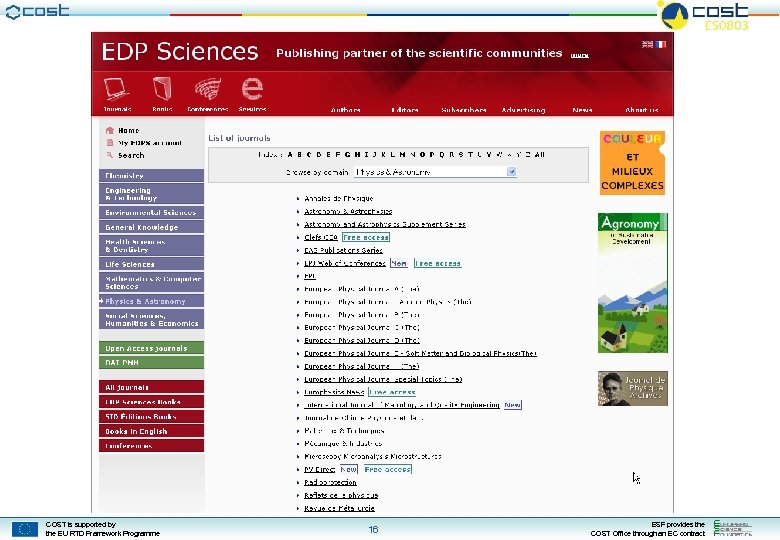780x540 pixels.
Task: Click index All link
Action: pyautogui.click(x=539, y=155)
